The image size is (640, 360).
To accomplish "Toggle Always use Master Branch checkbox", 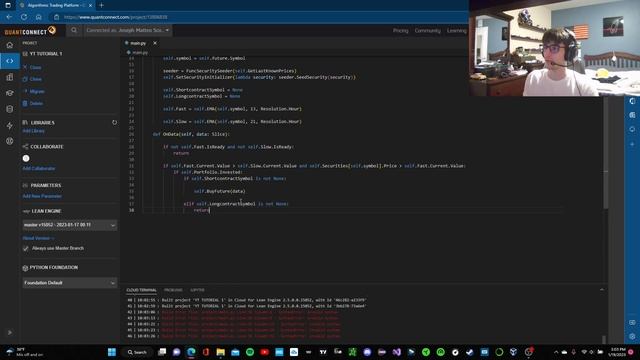I will (x=26, y=248).
